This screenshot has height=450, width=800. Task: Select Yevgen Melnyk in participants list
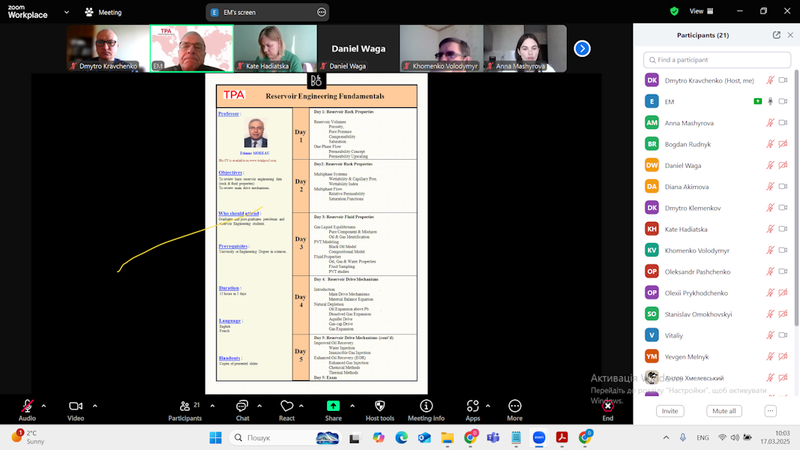pos(717,357)
